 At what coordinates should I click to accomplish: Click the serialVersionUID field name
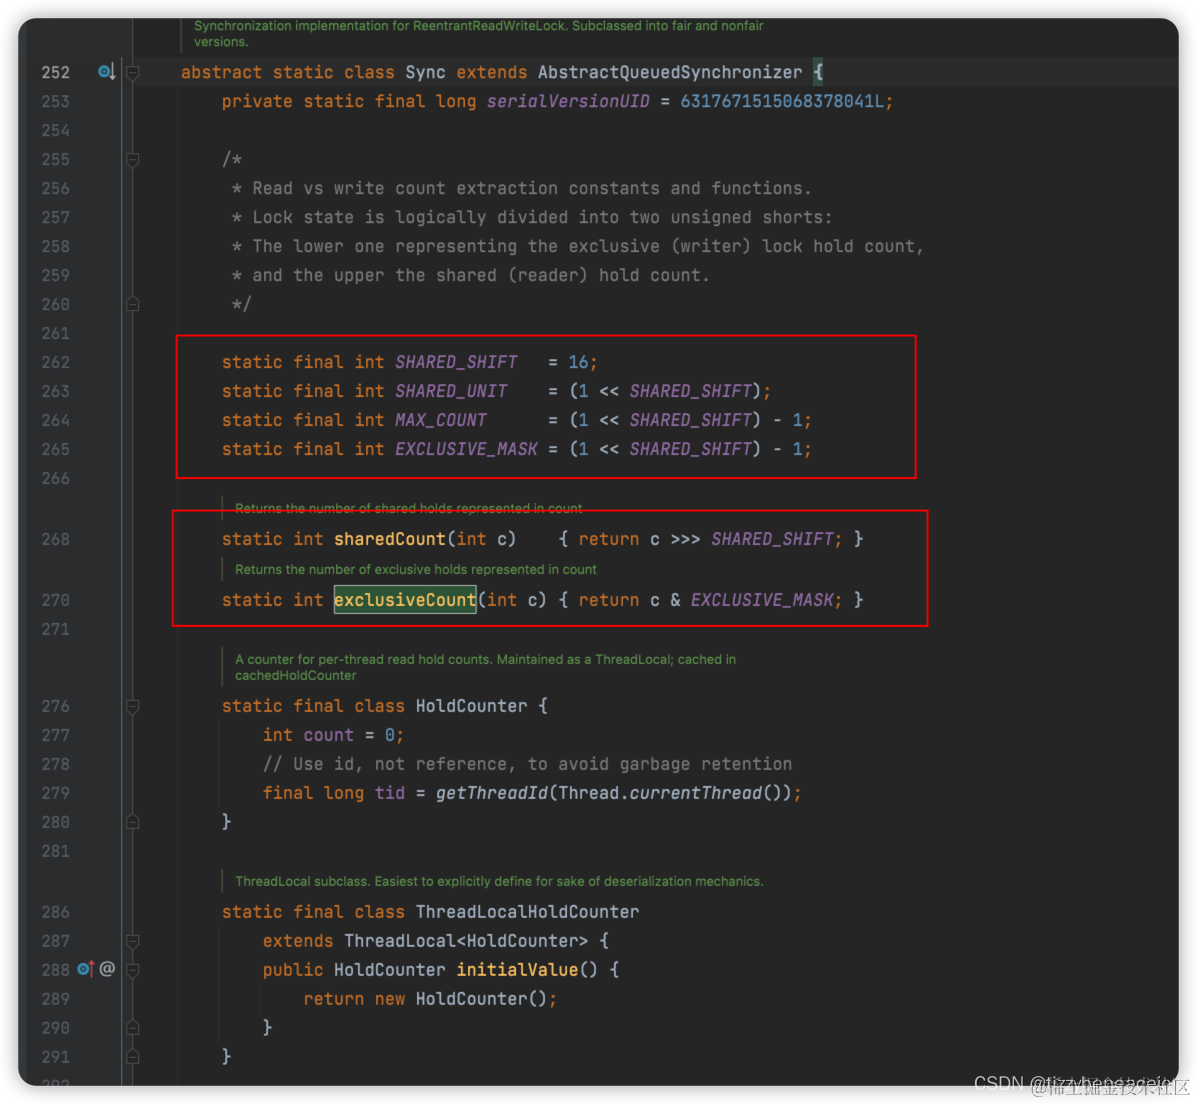click(568, 102)
